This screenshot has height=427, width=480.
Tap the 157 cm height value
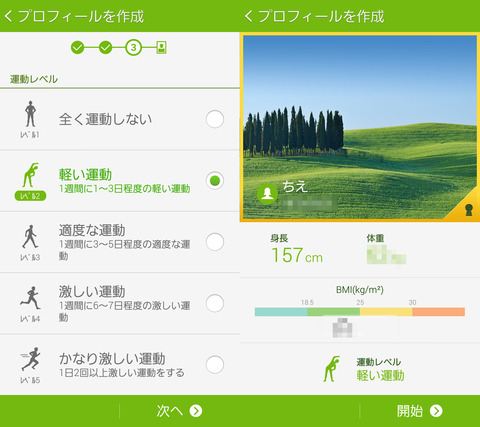click(x=297, y=256)
